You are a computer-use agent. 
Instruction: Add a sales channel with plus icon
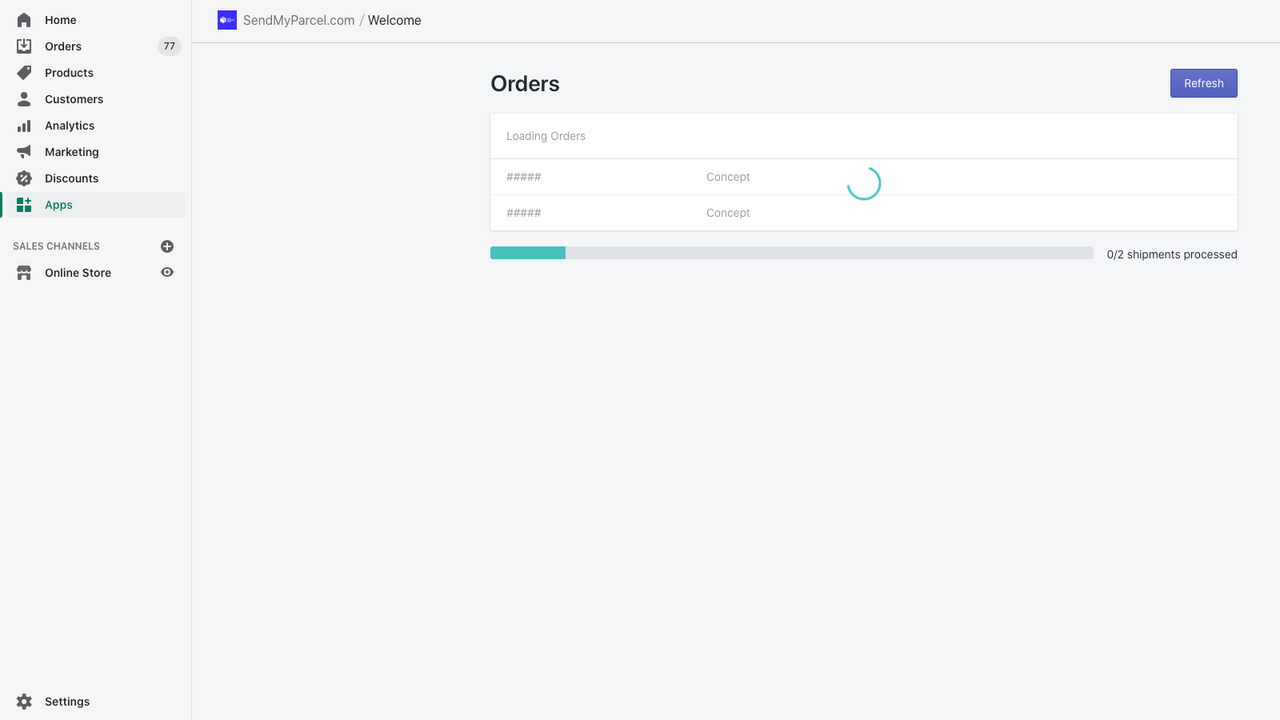click(167, 246)
